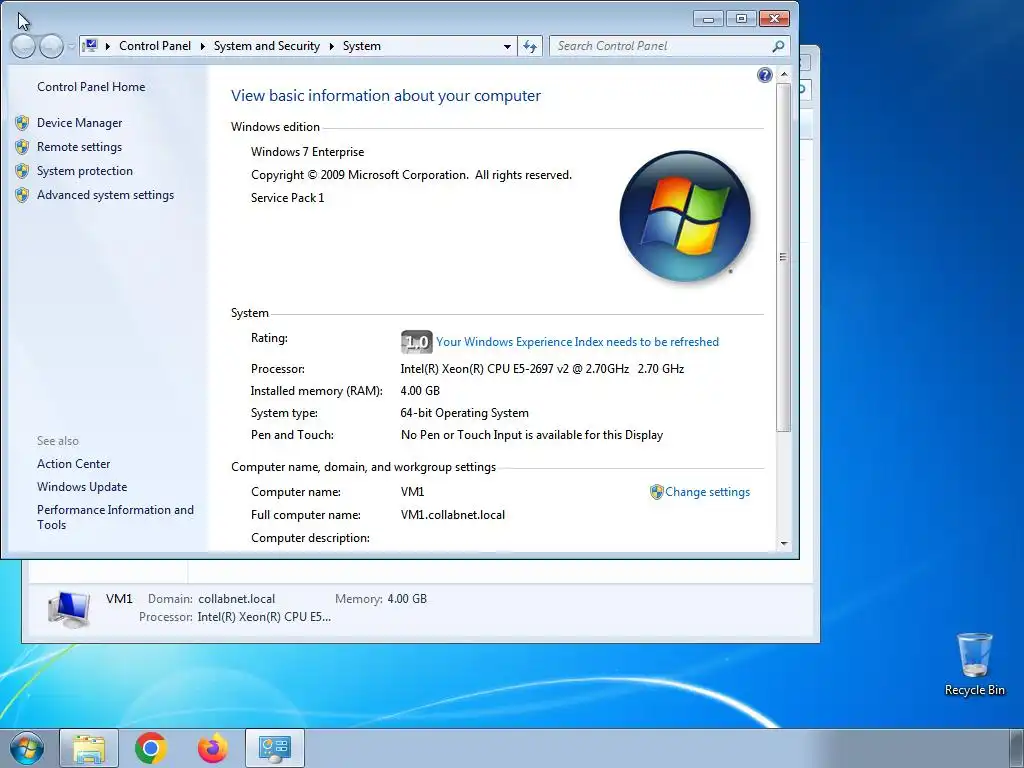This screenshot has width=1024, height=768.
Task: Click the search magnifier icon in Search Control Panel
Action: point(778,46)
